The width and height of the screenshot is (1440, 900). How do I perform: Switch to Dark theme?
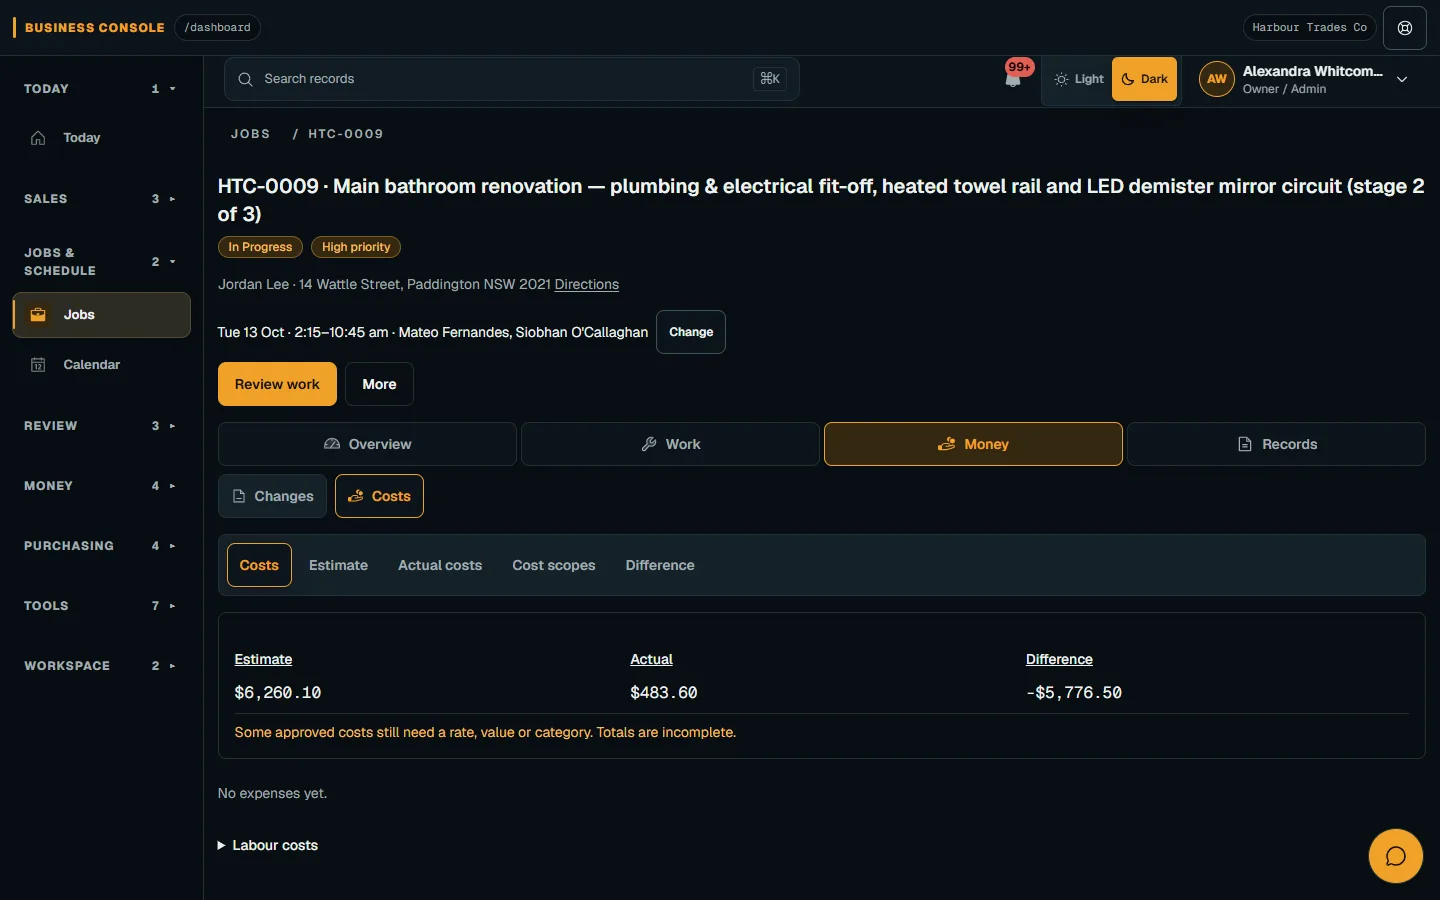[1144, 79]
